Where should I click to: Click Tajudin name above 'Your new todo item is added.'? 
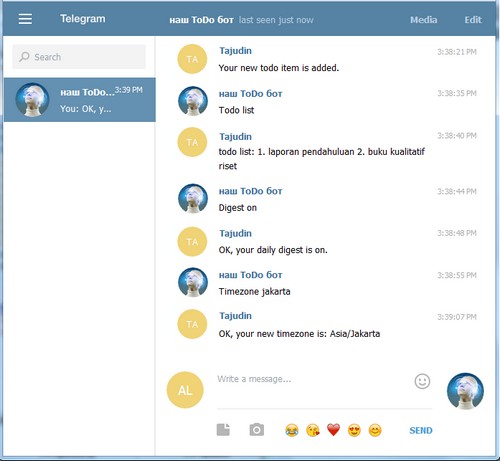pos(235,51)
